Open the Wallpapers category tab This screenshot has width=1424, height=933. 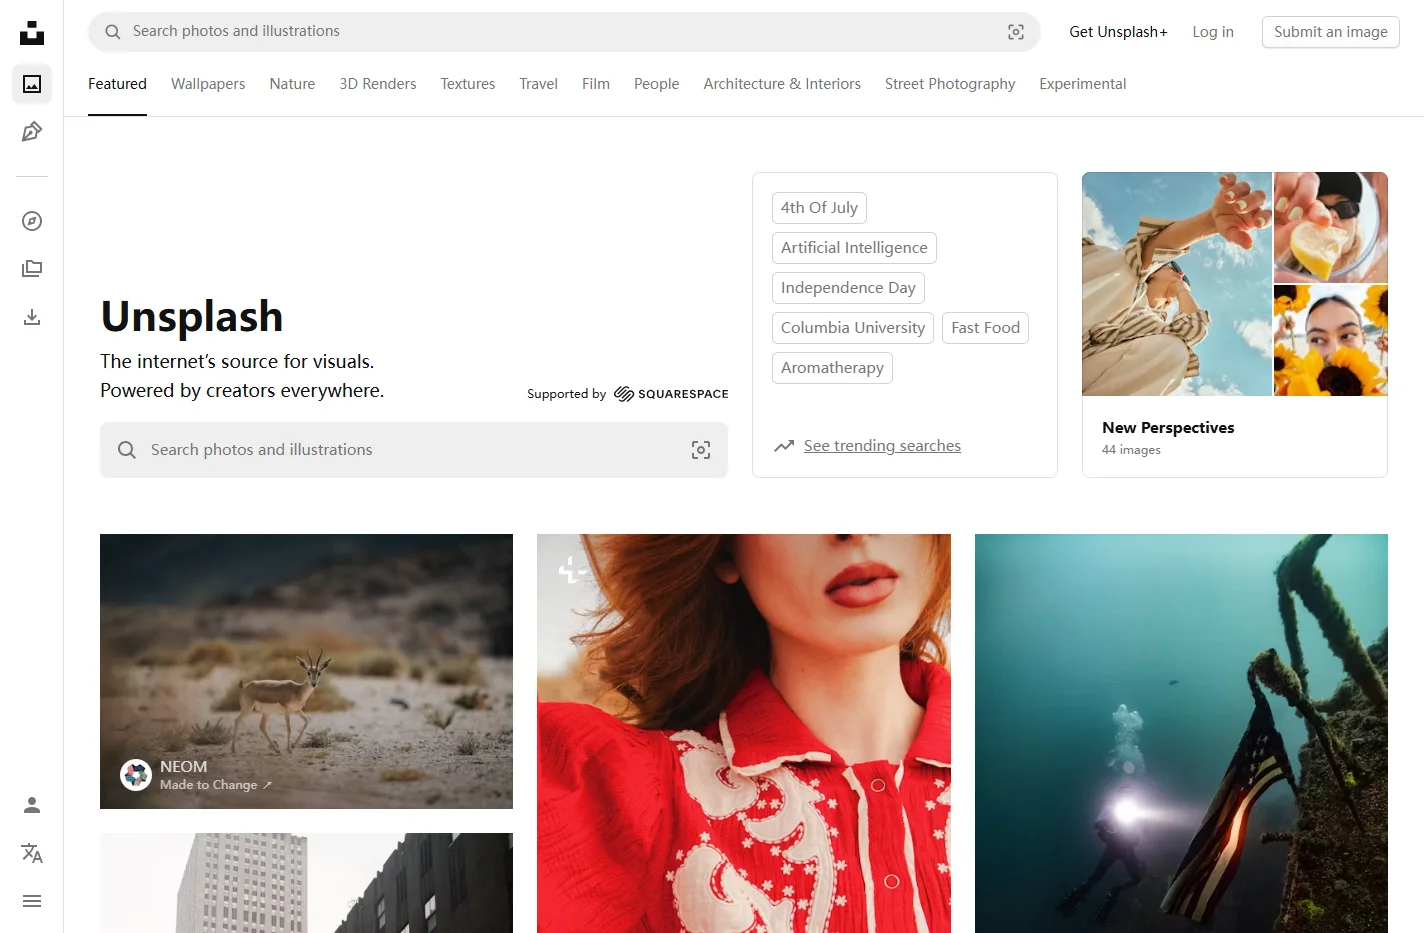point(208,84)
